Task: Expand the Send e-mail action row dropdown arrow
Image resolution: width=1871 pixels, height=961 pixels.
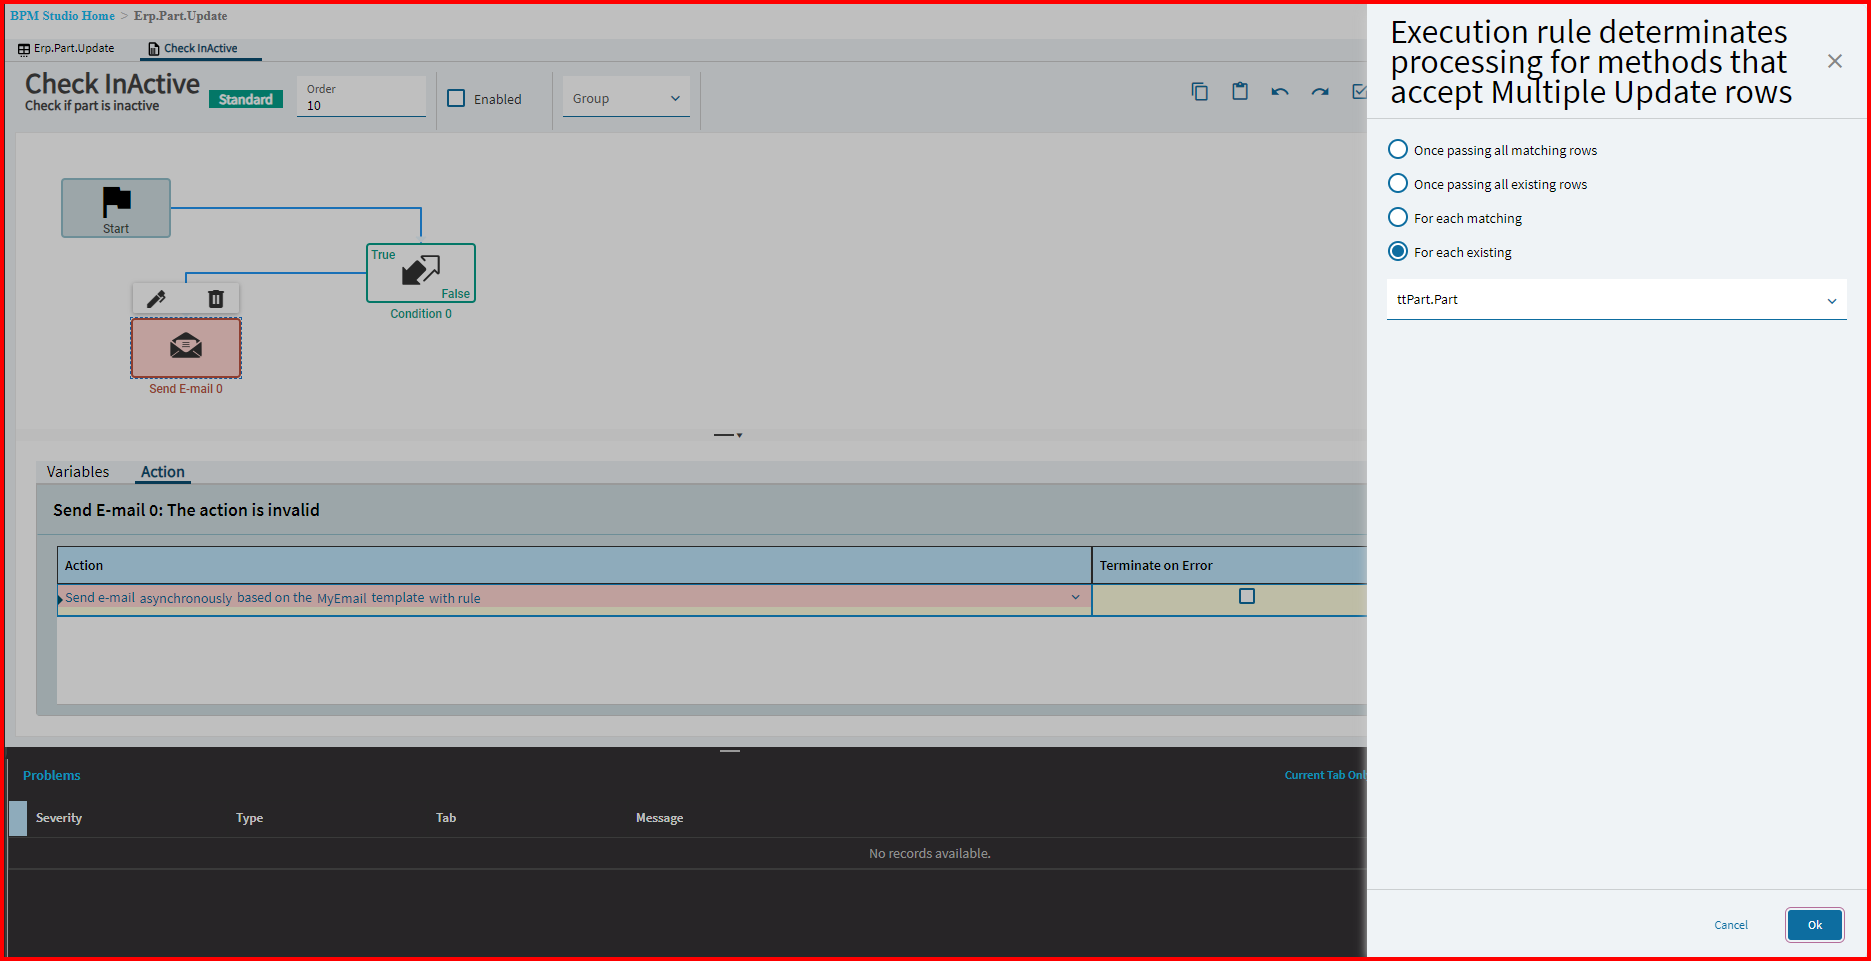Action: (x=1075, y=597)
